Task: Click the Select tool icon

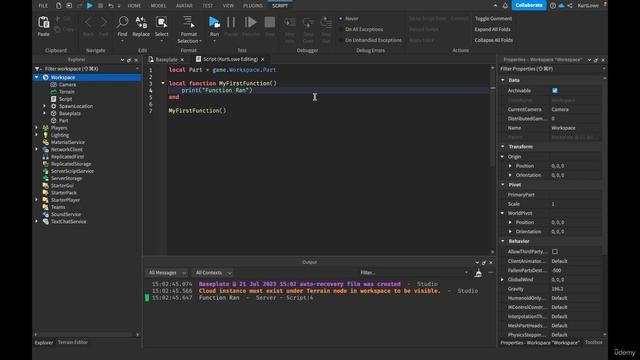Action: [162, 23]
